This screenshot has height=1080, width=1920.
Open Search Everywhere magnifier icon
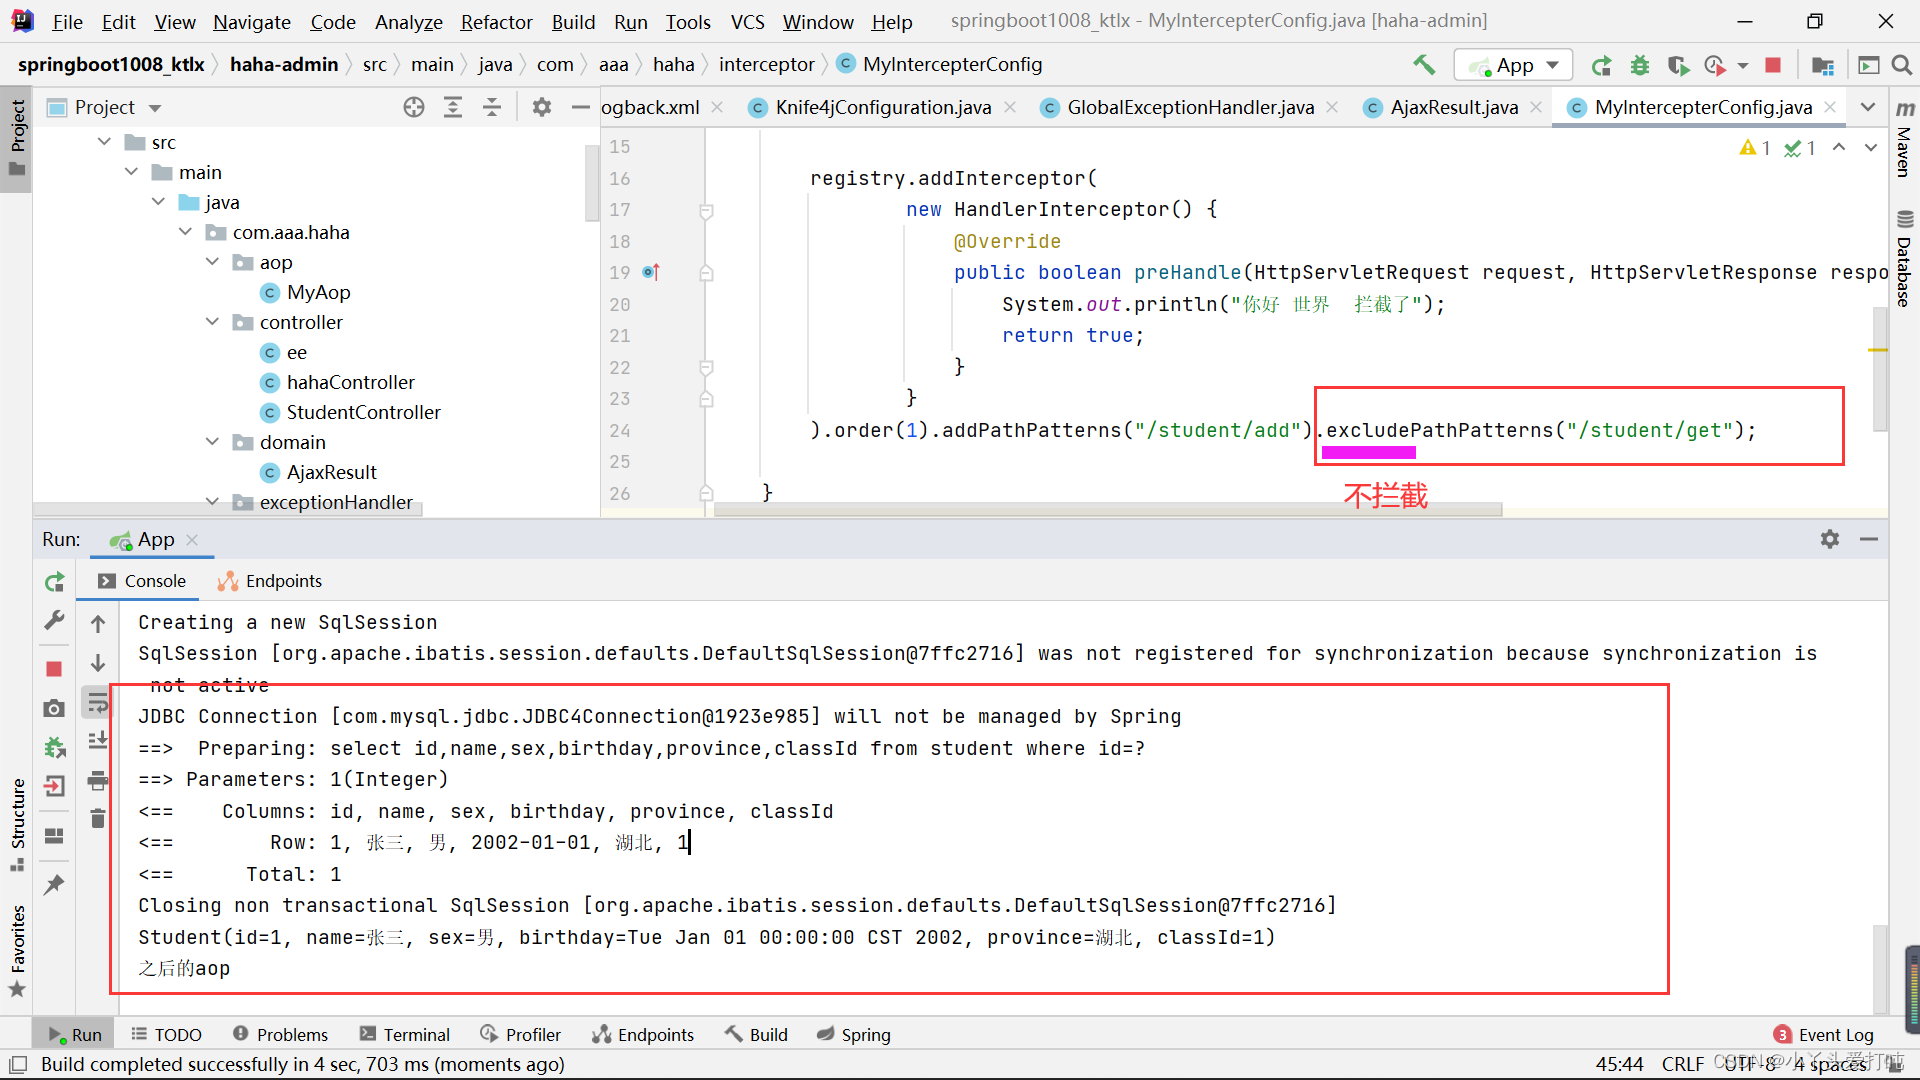tap(1902, 65)
